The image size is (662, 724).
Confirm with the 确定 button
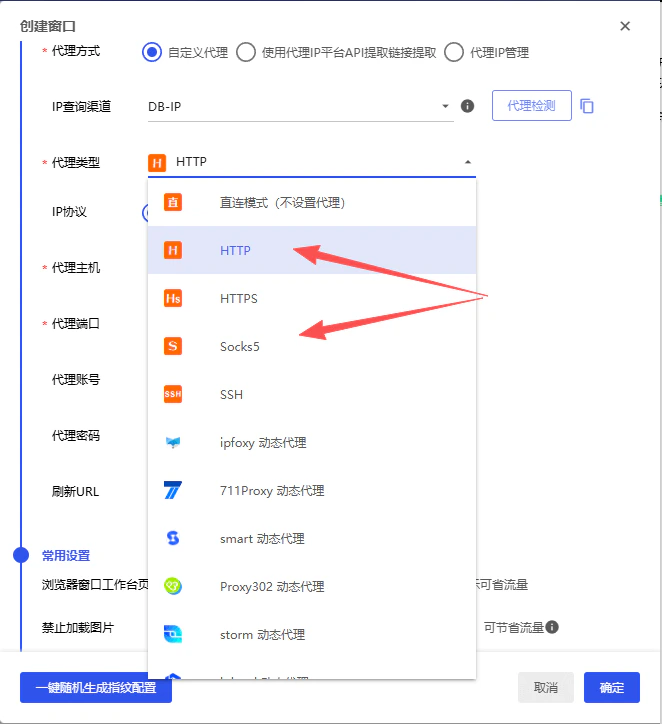tap(612, 688)
